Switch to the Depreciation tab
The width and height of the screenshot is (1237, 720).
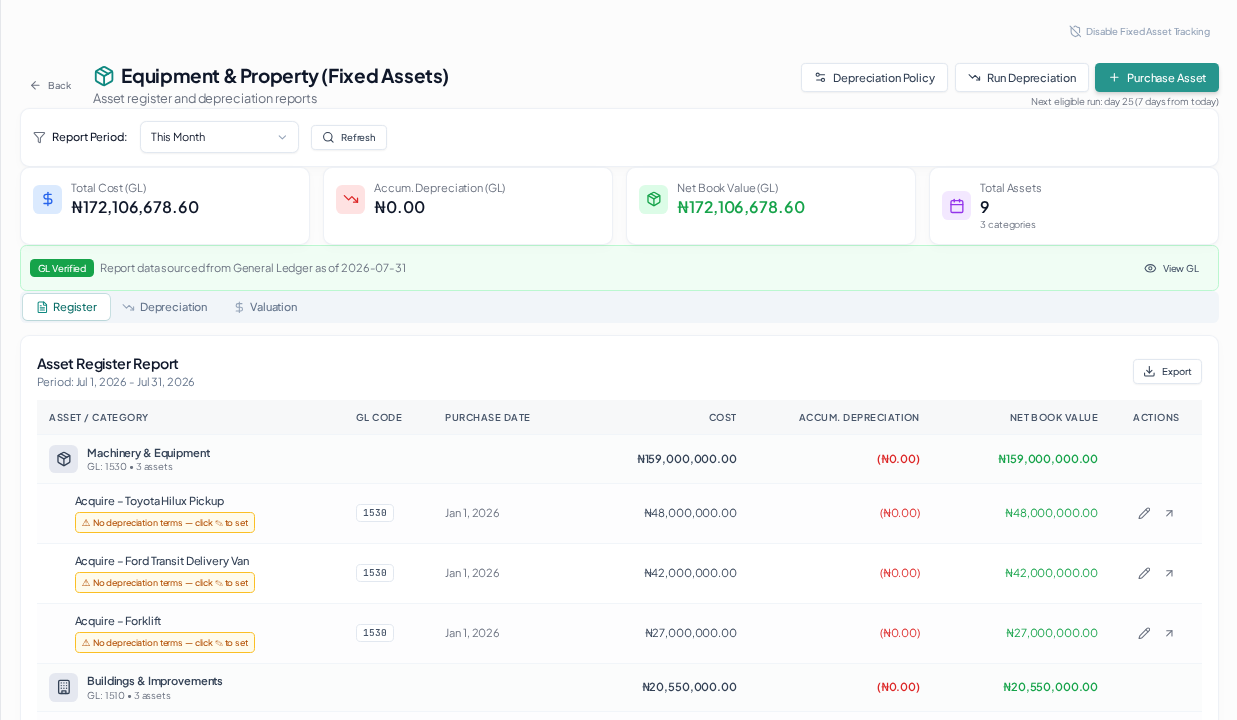165,307
